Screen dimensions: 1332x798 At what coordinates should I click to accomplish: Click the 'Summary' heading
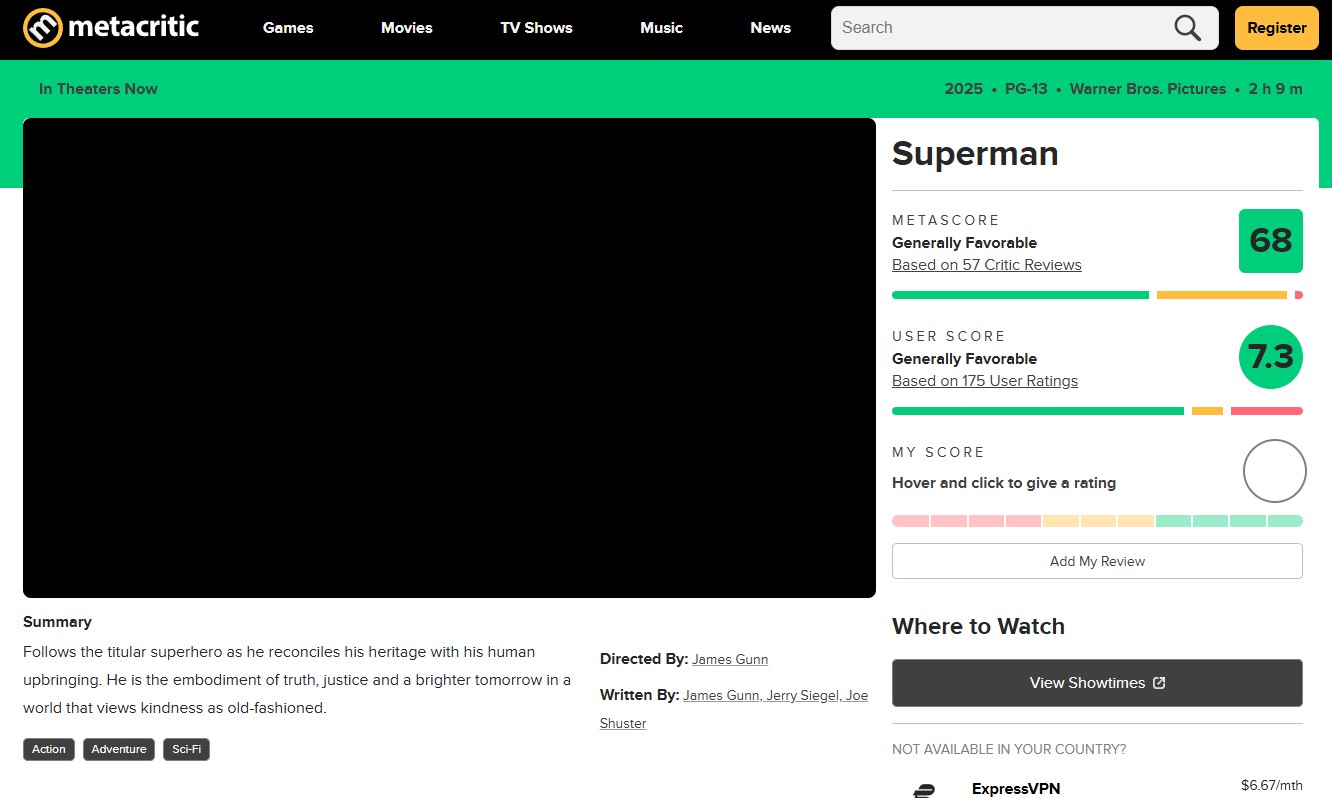tap(57, 622)
